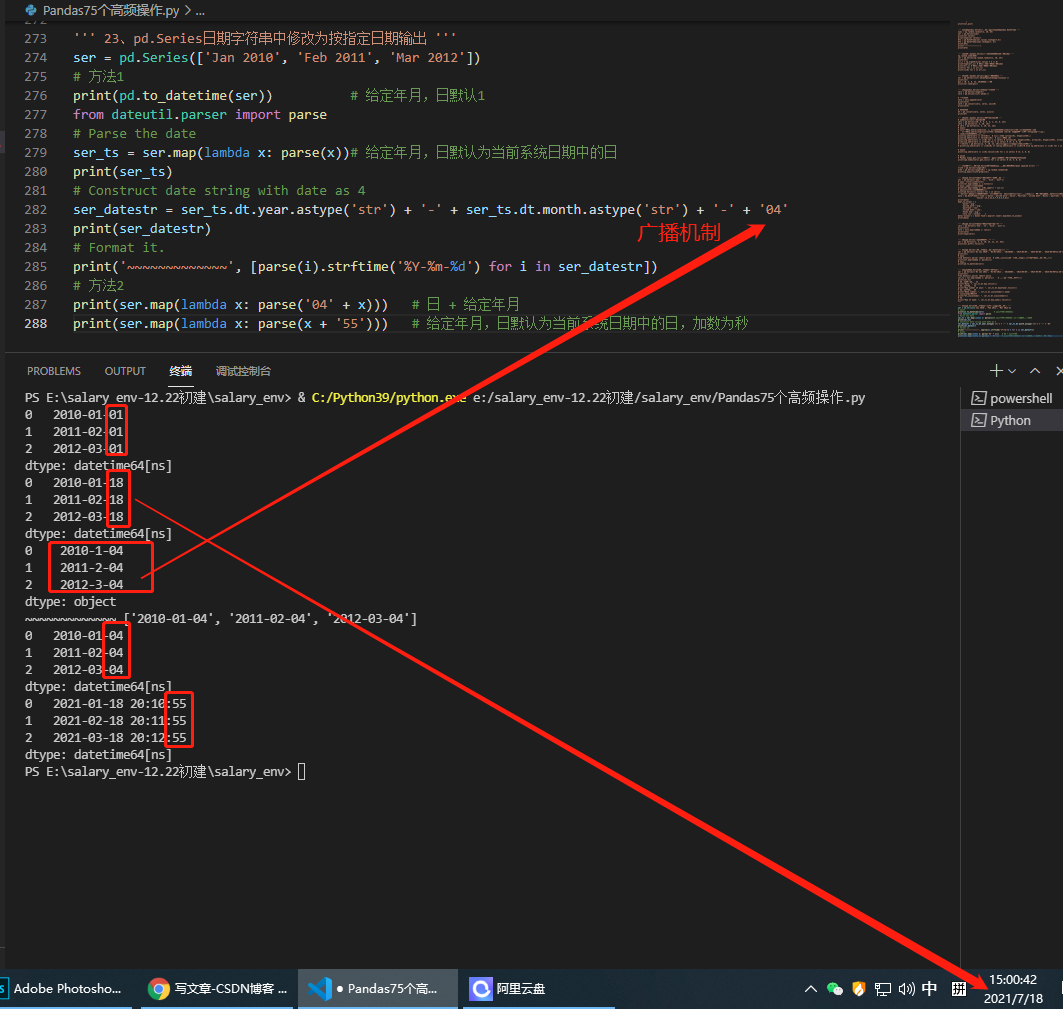The image size is (1063, 1009).
Task: Click the '# 方法2' comment line
Action: coord(98,285)
